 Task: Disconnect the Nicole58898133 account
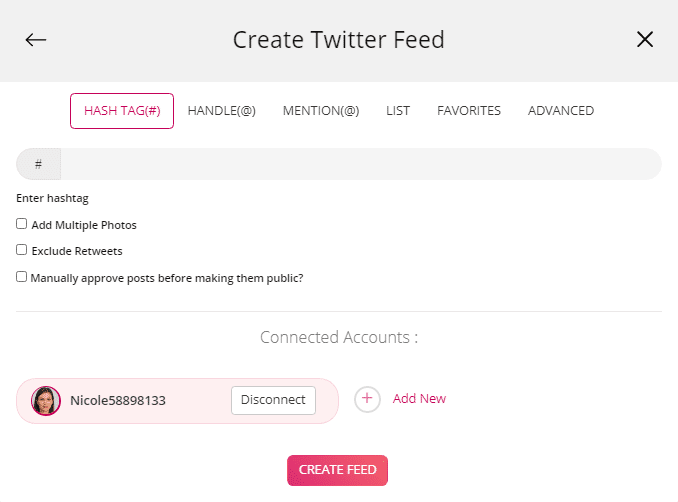(x=273, y=400)
